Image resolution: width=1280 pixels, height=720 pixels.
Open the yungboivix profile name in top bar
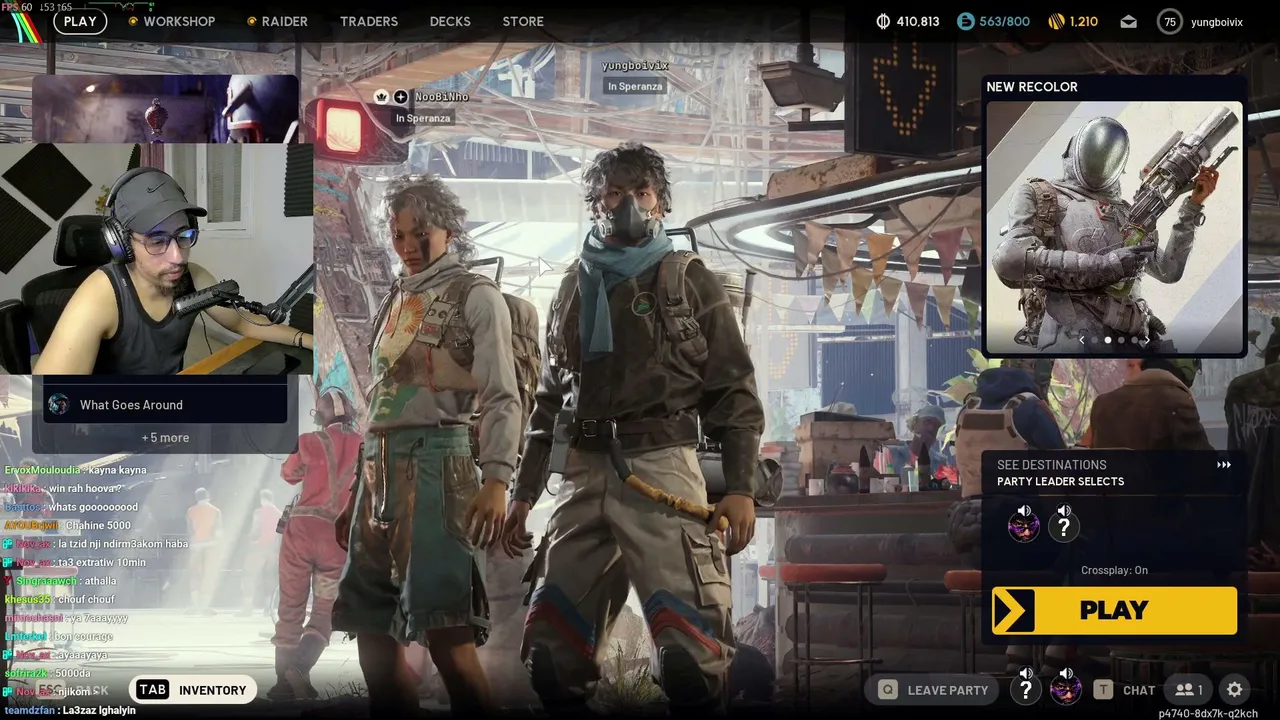click(1217, 22)
